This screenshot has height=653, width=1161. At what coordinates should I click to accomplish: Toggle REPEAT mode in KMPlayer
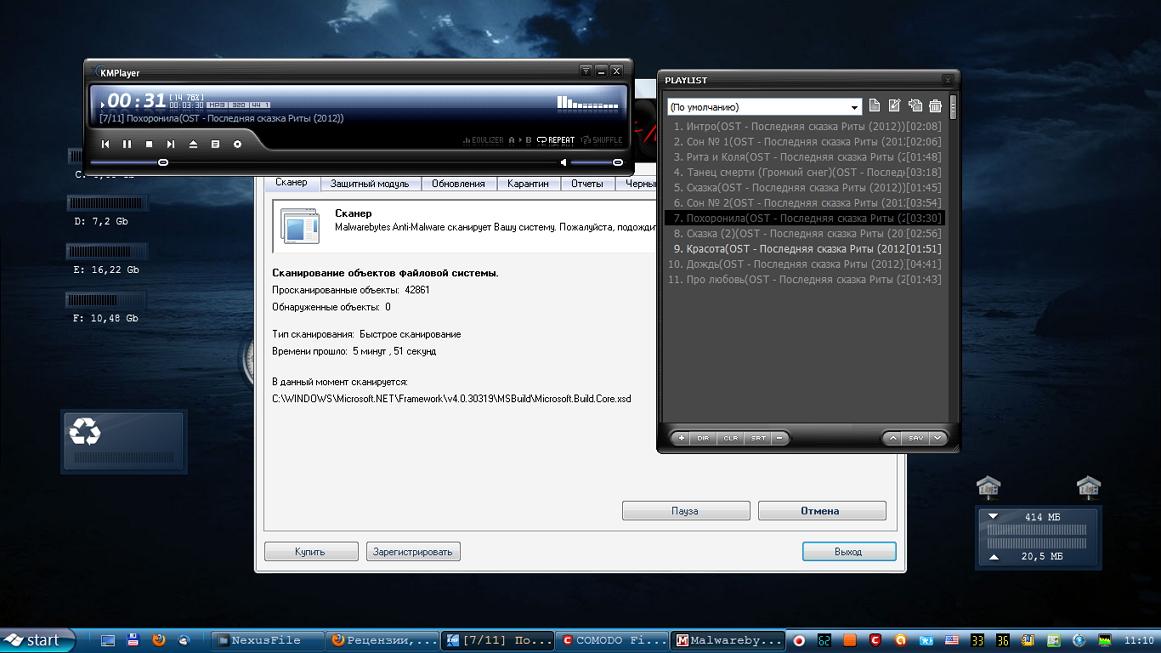click(556, 141)
